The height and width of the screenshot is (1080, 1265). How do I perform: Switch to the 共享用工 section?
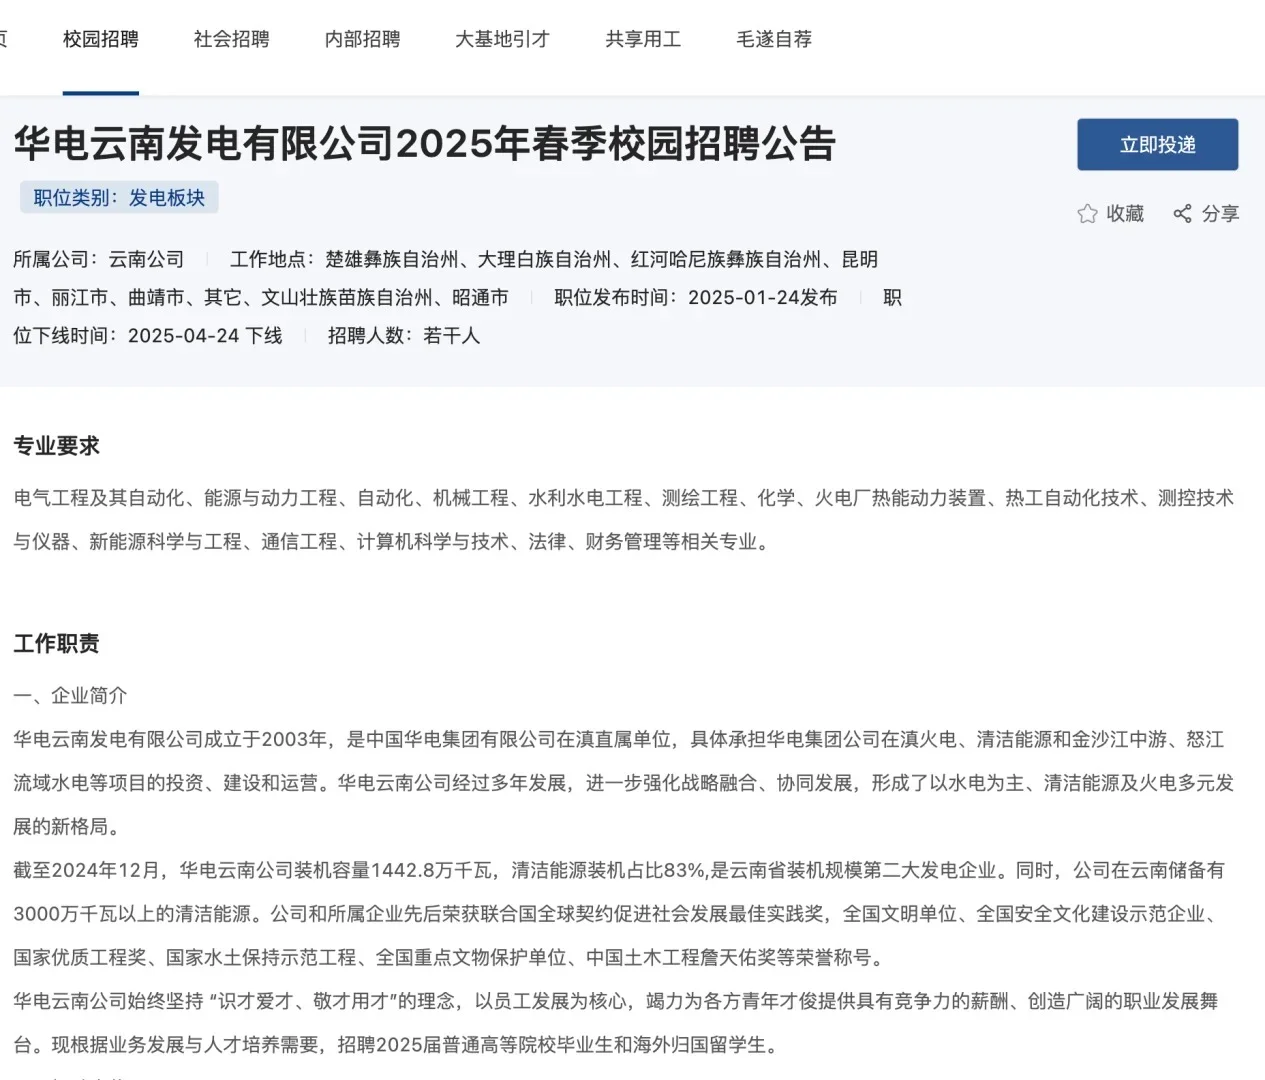click(643, 39)
